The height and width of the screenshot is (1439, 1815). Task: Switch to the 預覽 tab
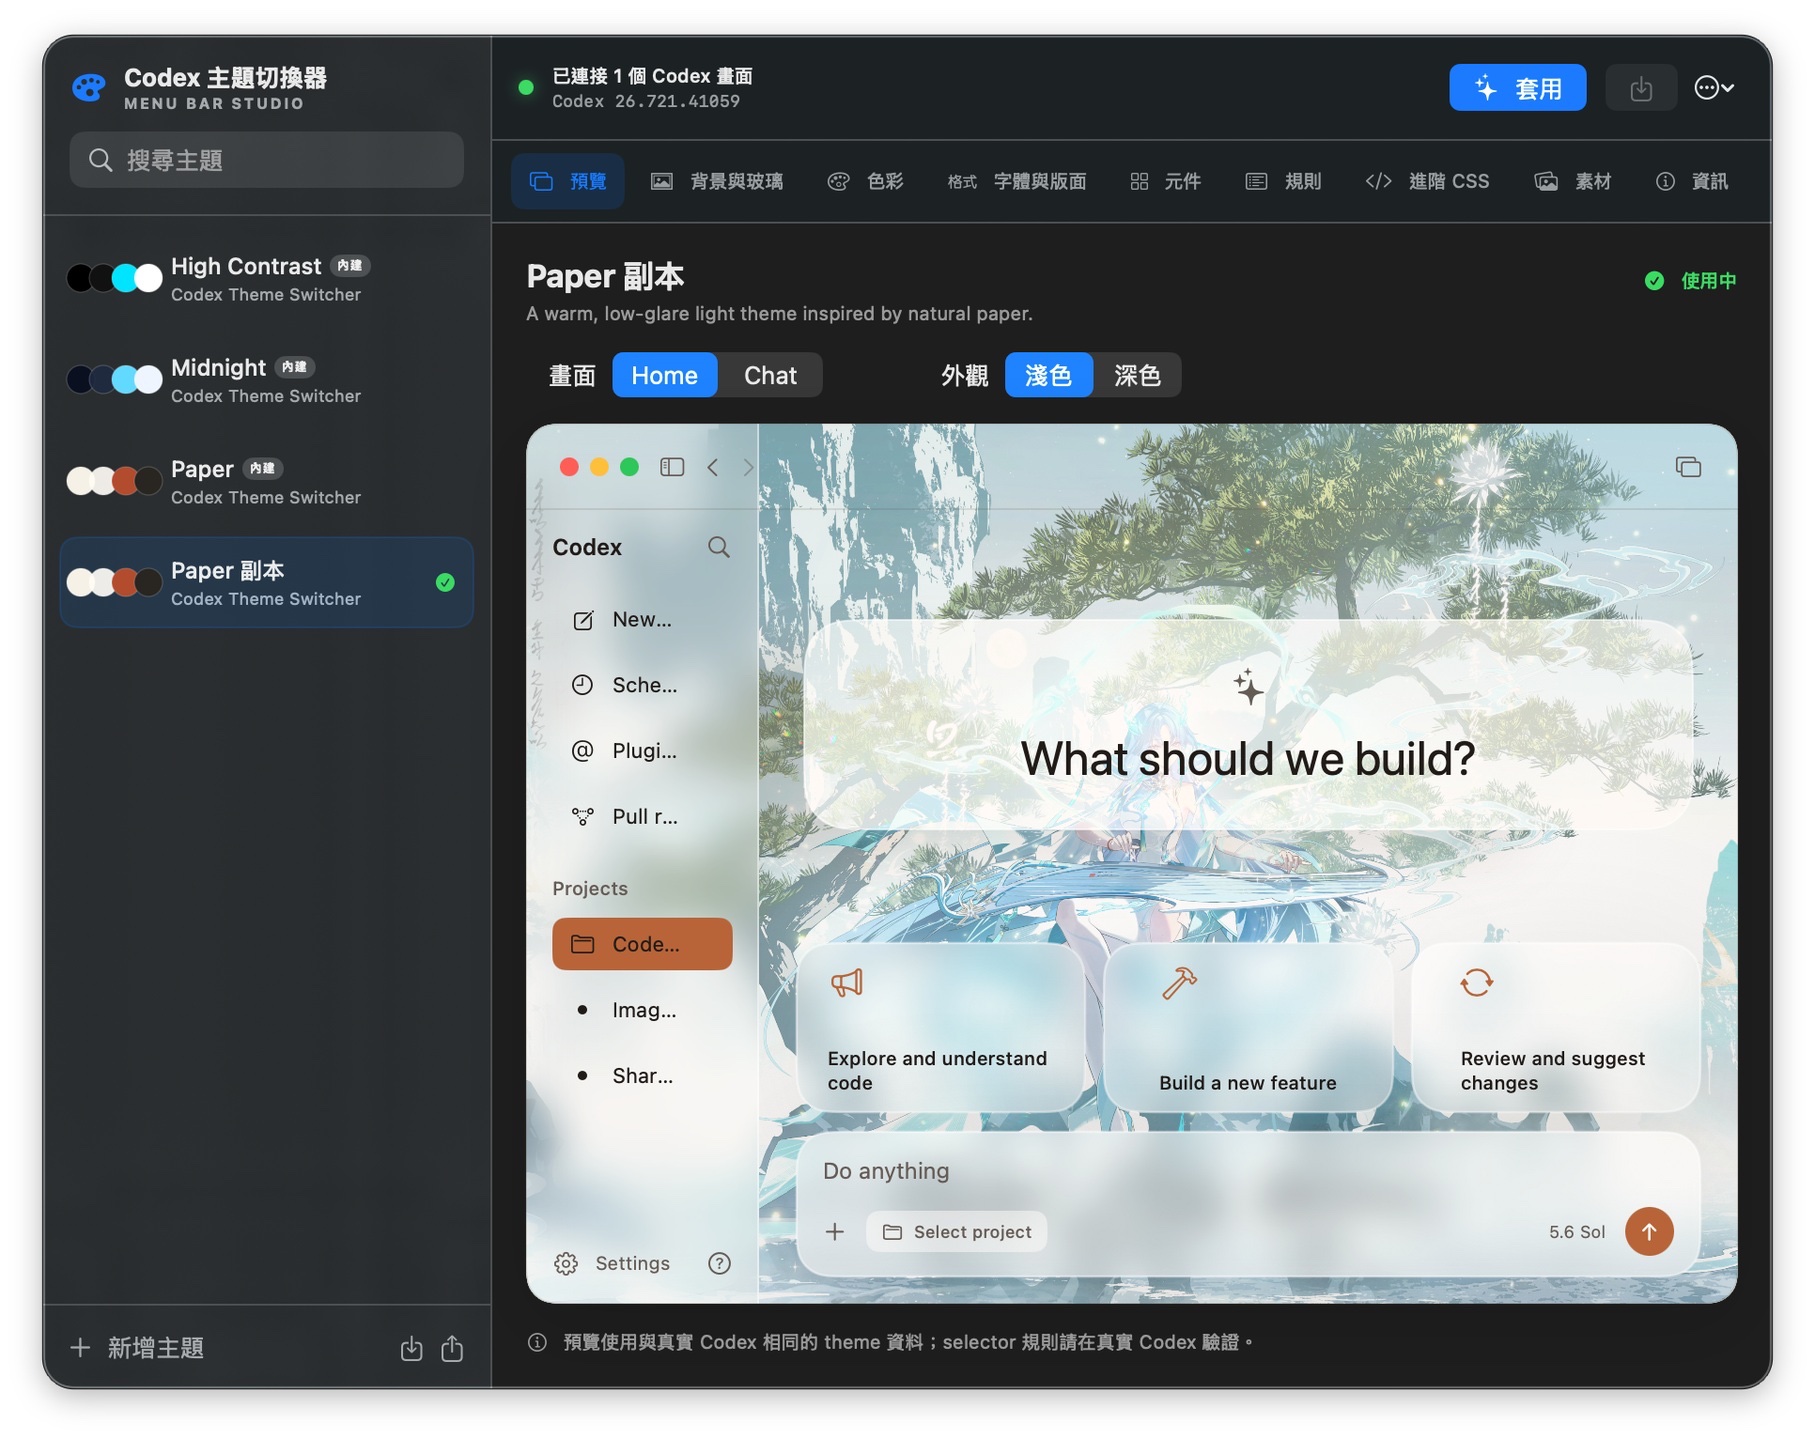[568, 181]
